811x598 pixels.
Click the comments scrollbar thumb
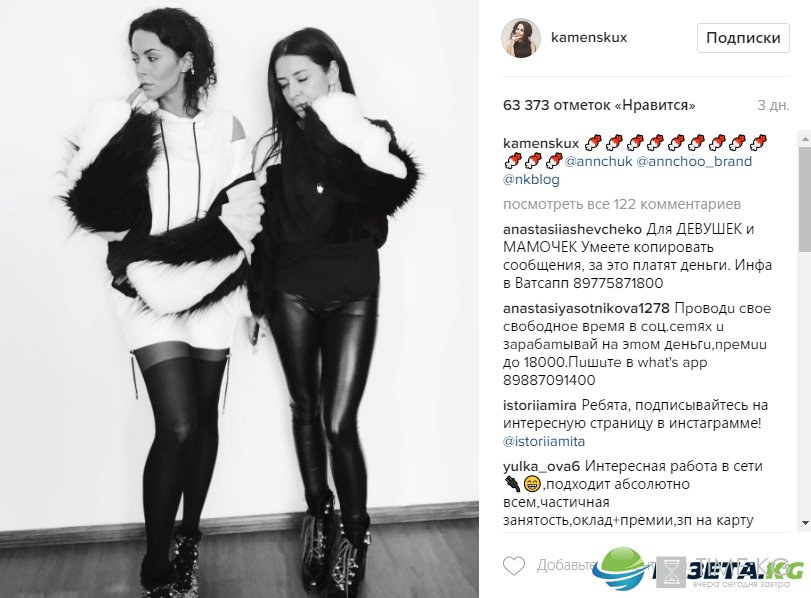pyautogui.click(x=805, y=191)
